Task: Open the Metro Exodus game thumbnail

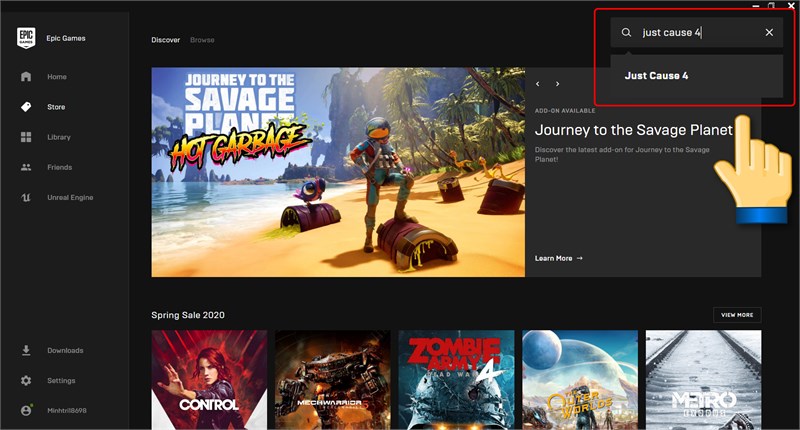Action: click(704, 380)
